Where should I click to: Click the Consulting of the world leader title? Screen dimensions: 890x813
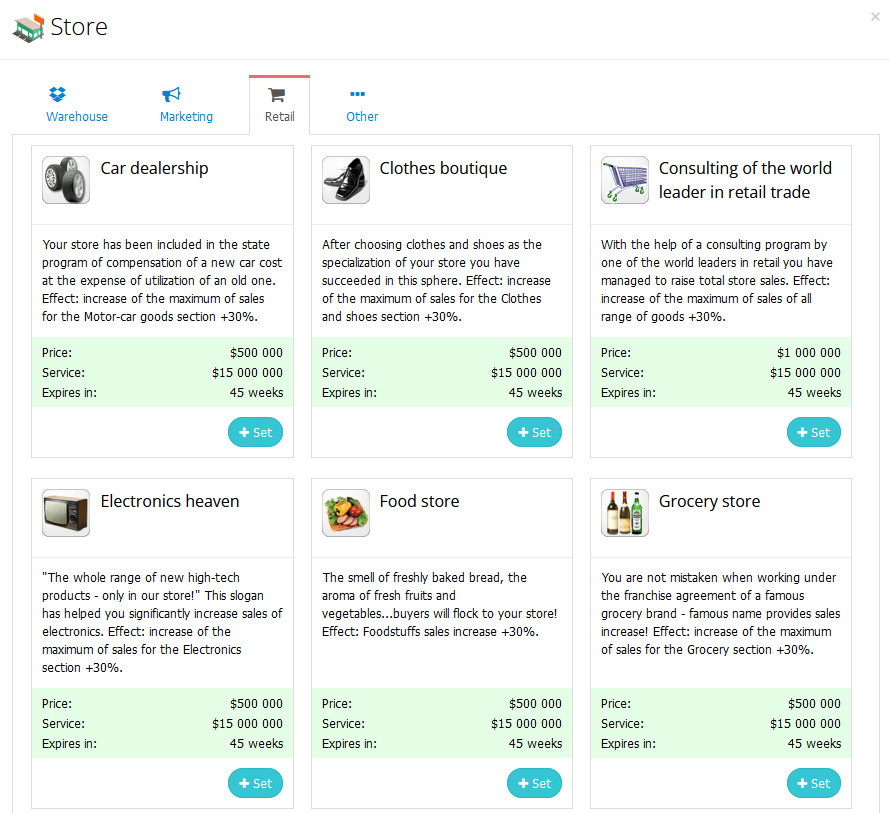point(745,180)
